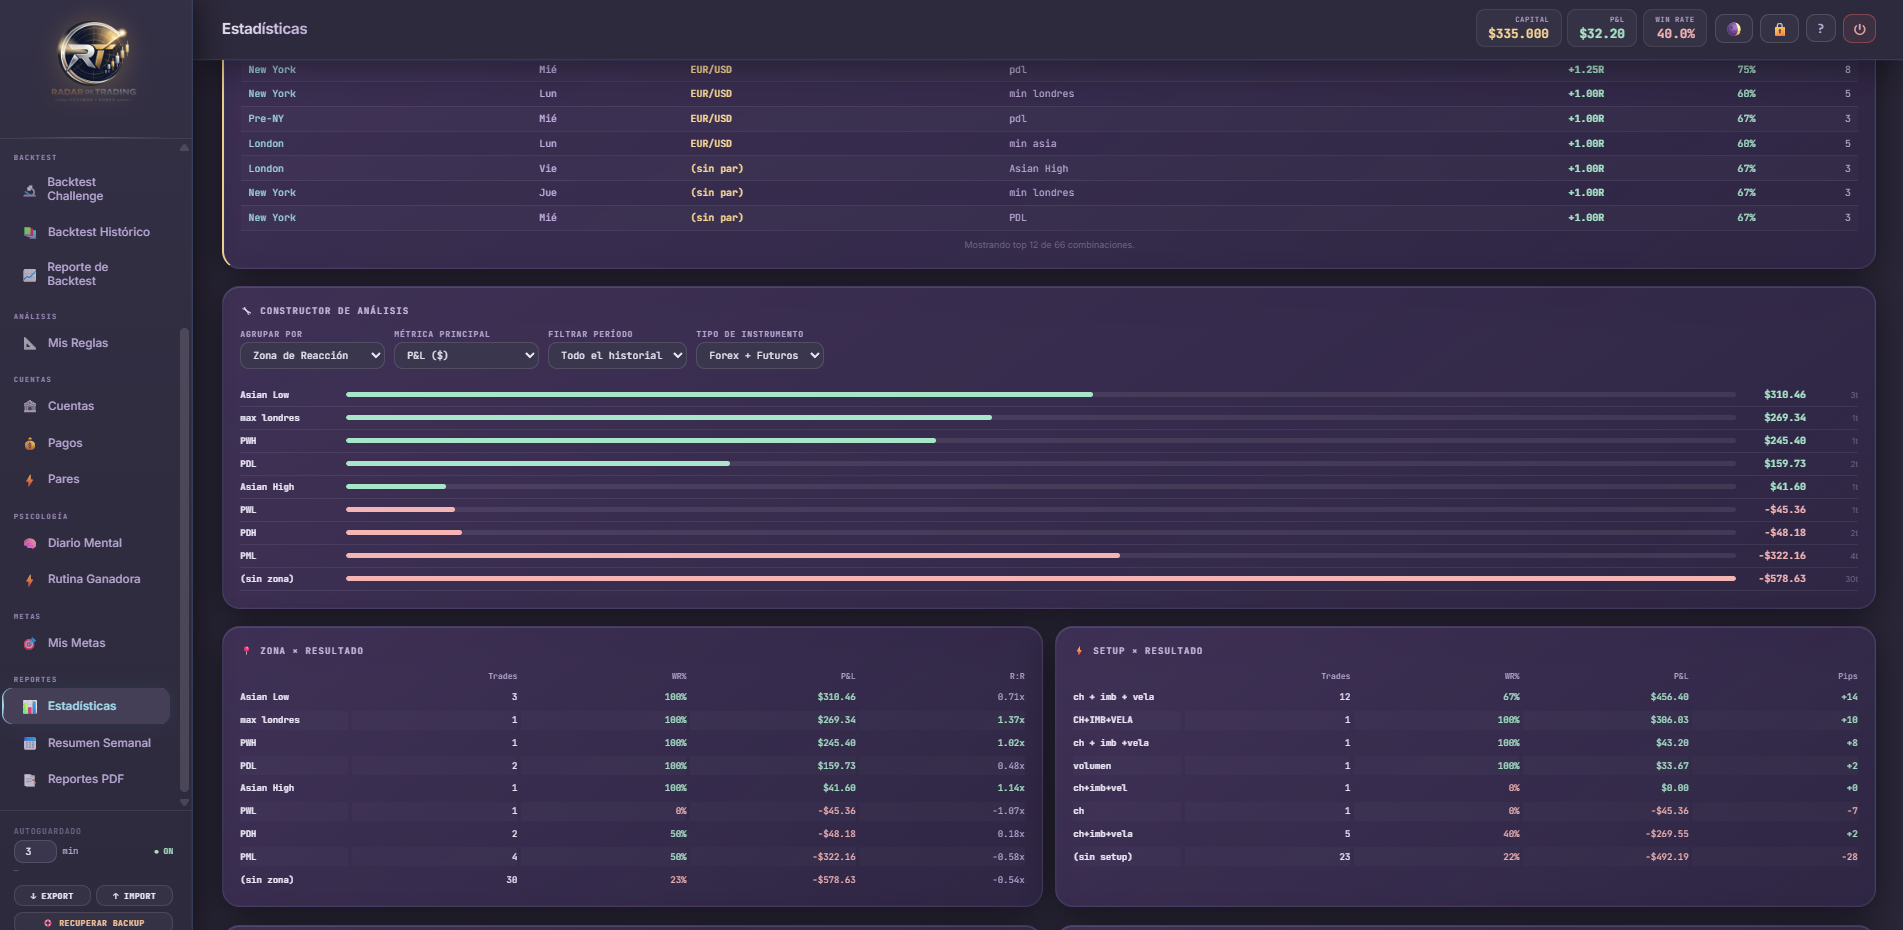The height and width of the screenshot is (930, 1903).
Task: Click the orange padlock lock icon
Action: (1780, 29)
